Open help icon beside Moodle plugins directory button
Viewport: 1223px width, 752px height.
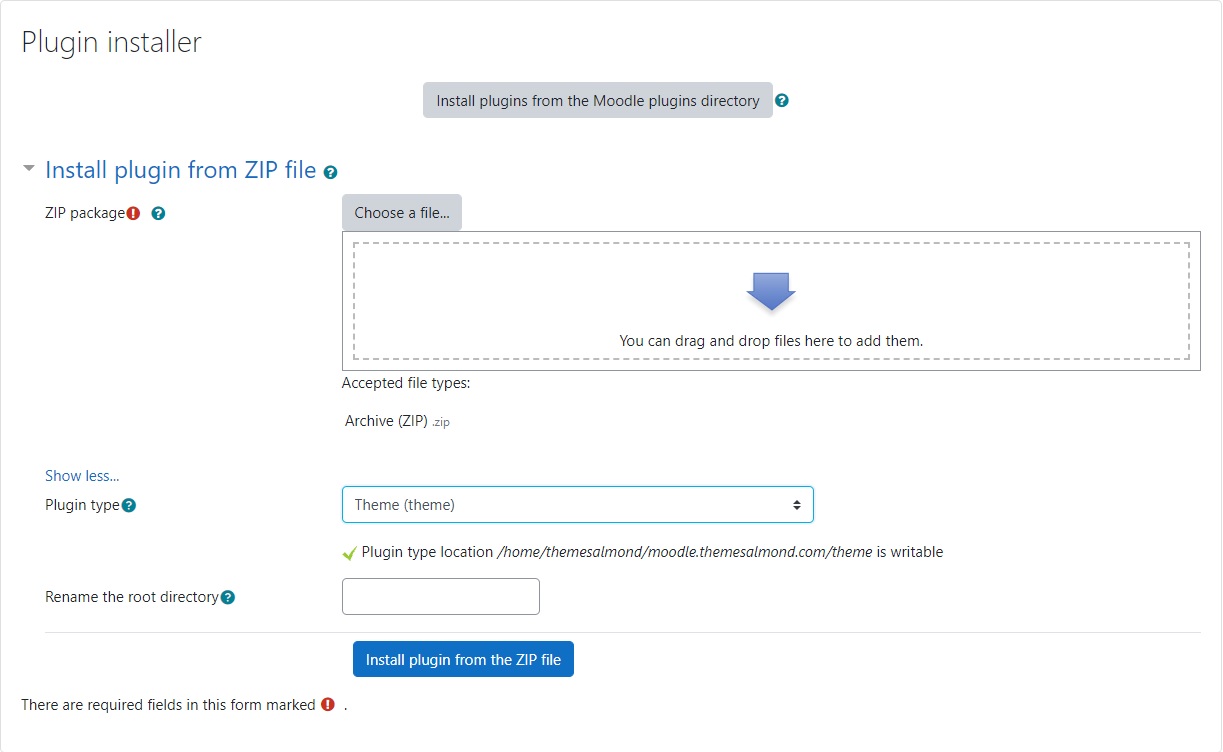(x=782, y=101)
